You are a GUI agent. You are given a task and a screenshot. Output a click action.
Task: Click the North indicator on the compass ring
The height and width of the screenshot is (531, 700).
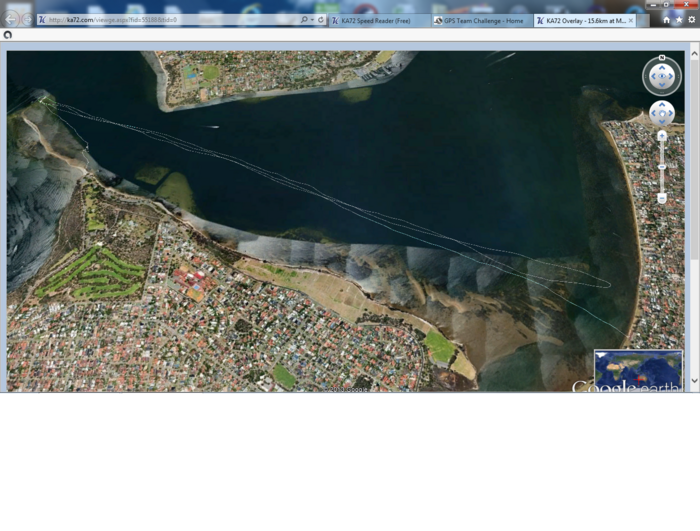(x=662, y=58)
